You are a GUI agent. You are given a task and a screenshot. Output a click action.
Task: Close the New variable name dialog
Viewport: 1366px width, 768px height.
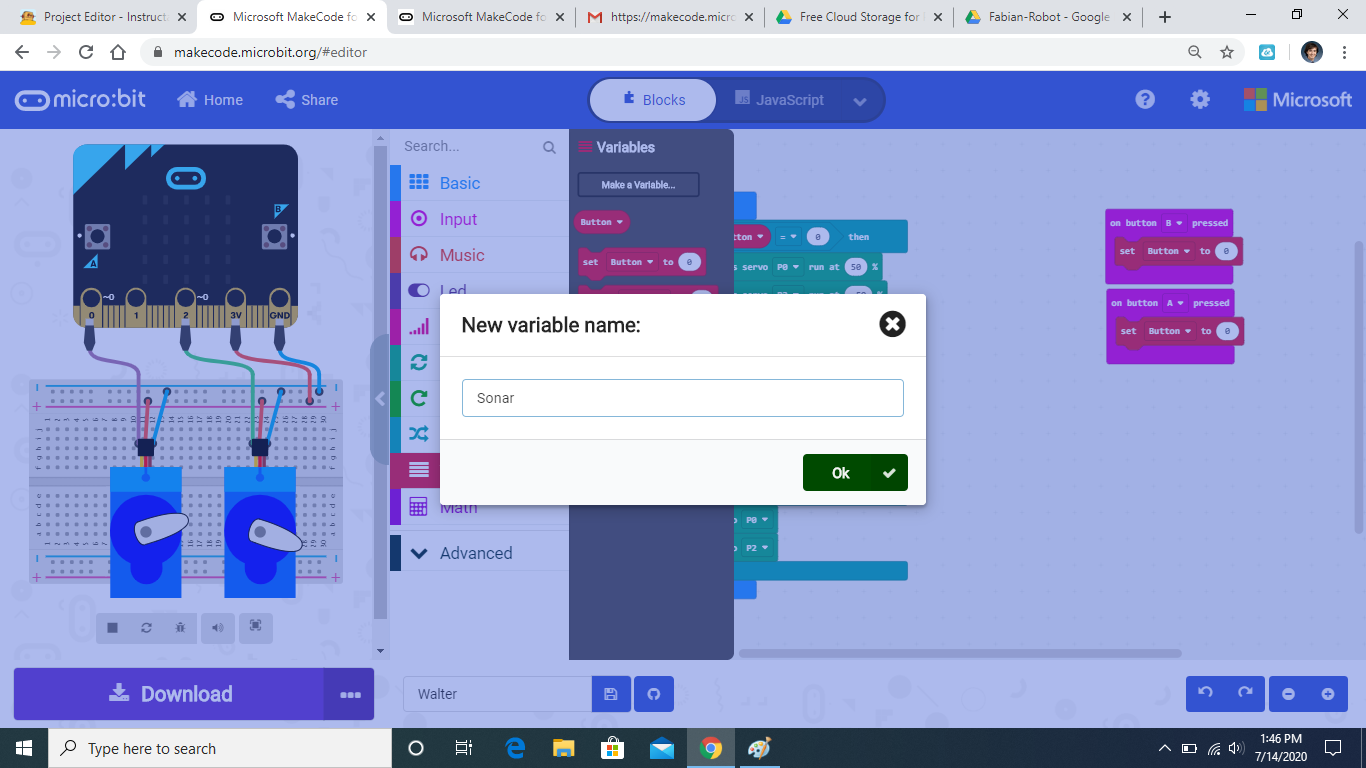[892, 324]
